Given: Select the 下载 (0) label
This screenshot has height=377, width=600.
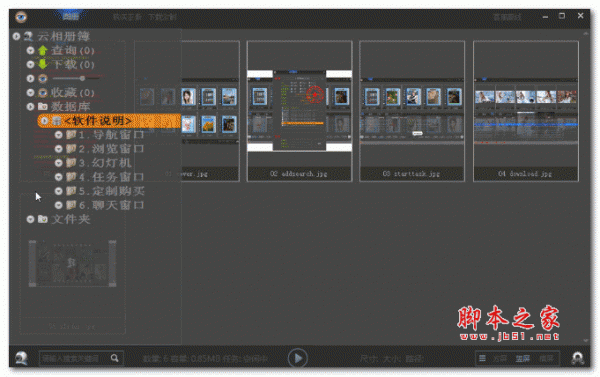Looking at the screenshot, I should tap(73, 64).
